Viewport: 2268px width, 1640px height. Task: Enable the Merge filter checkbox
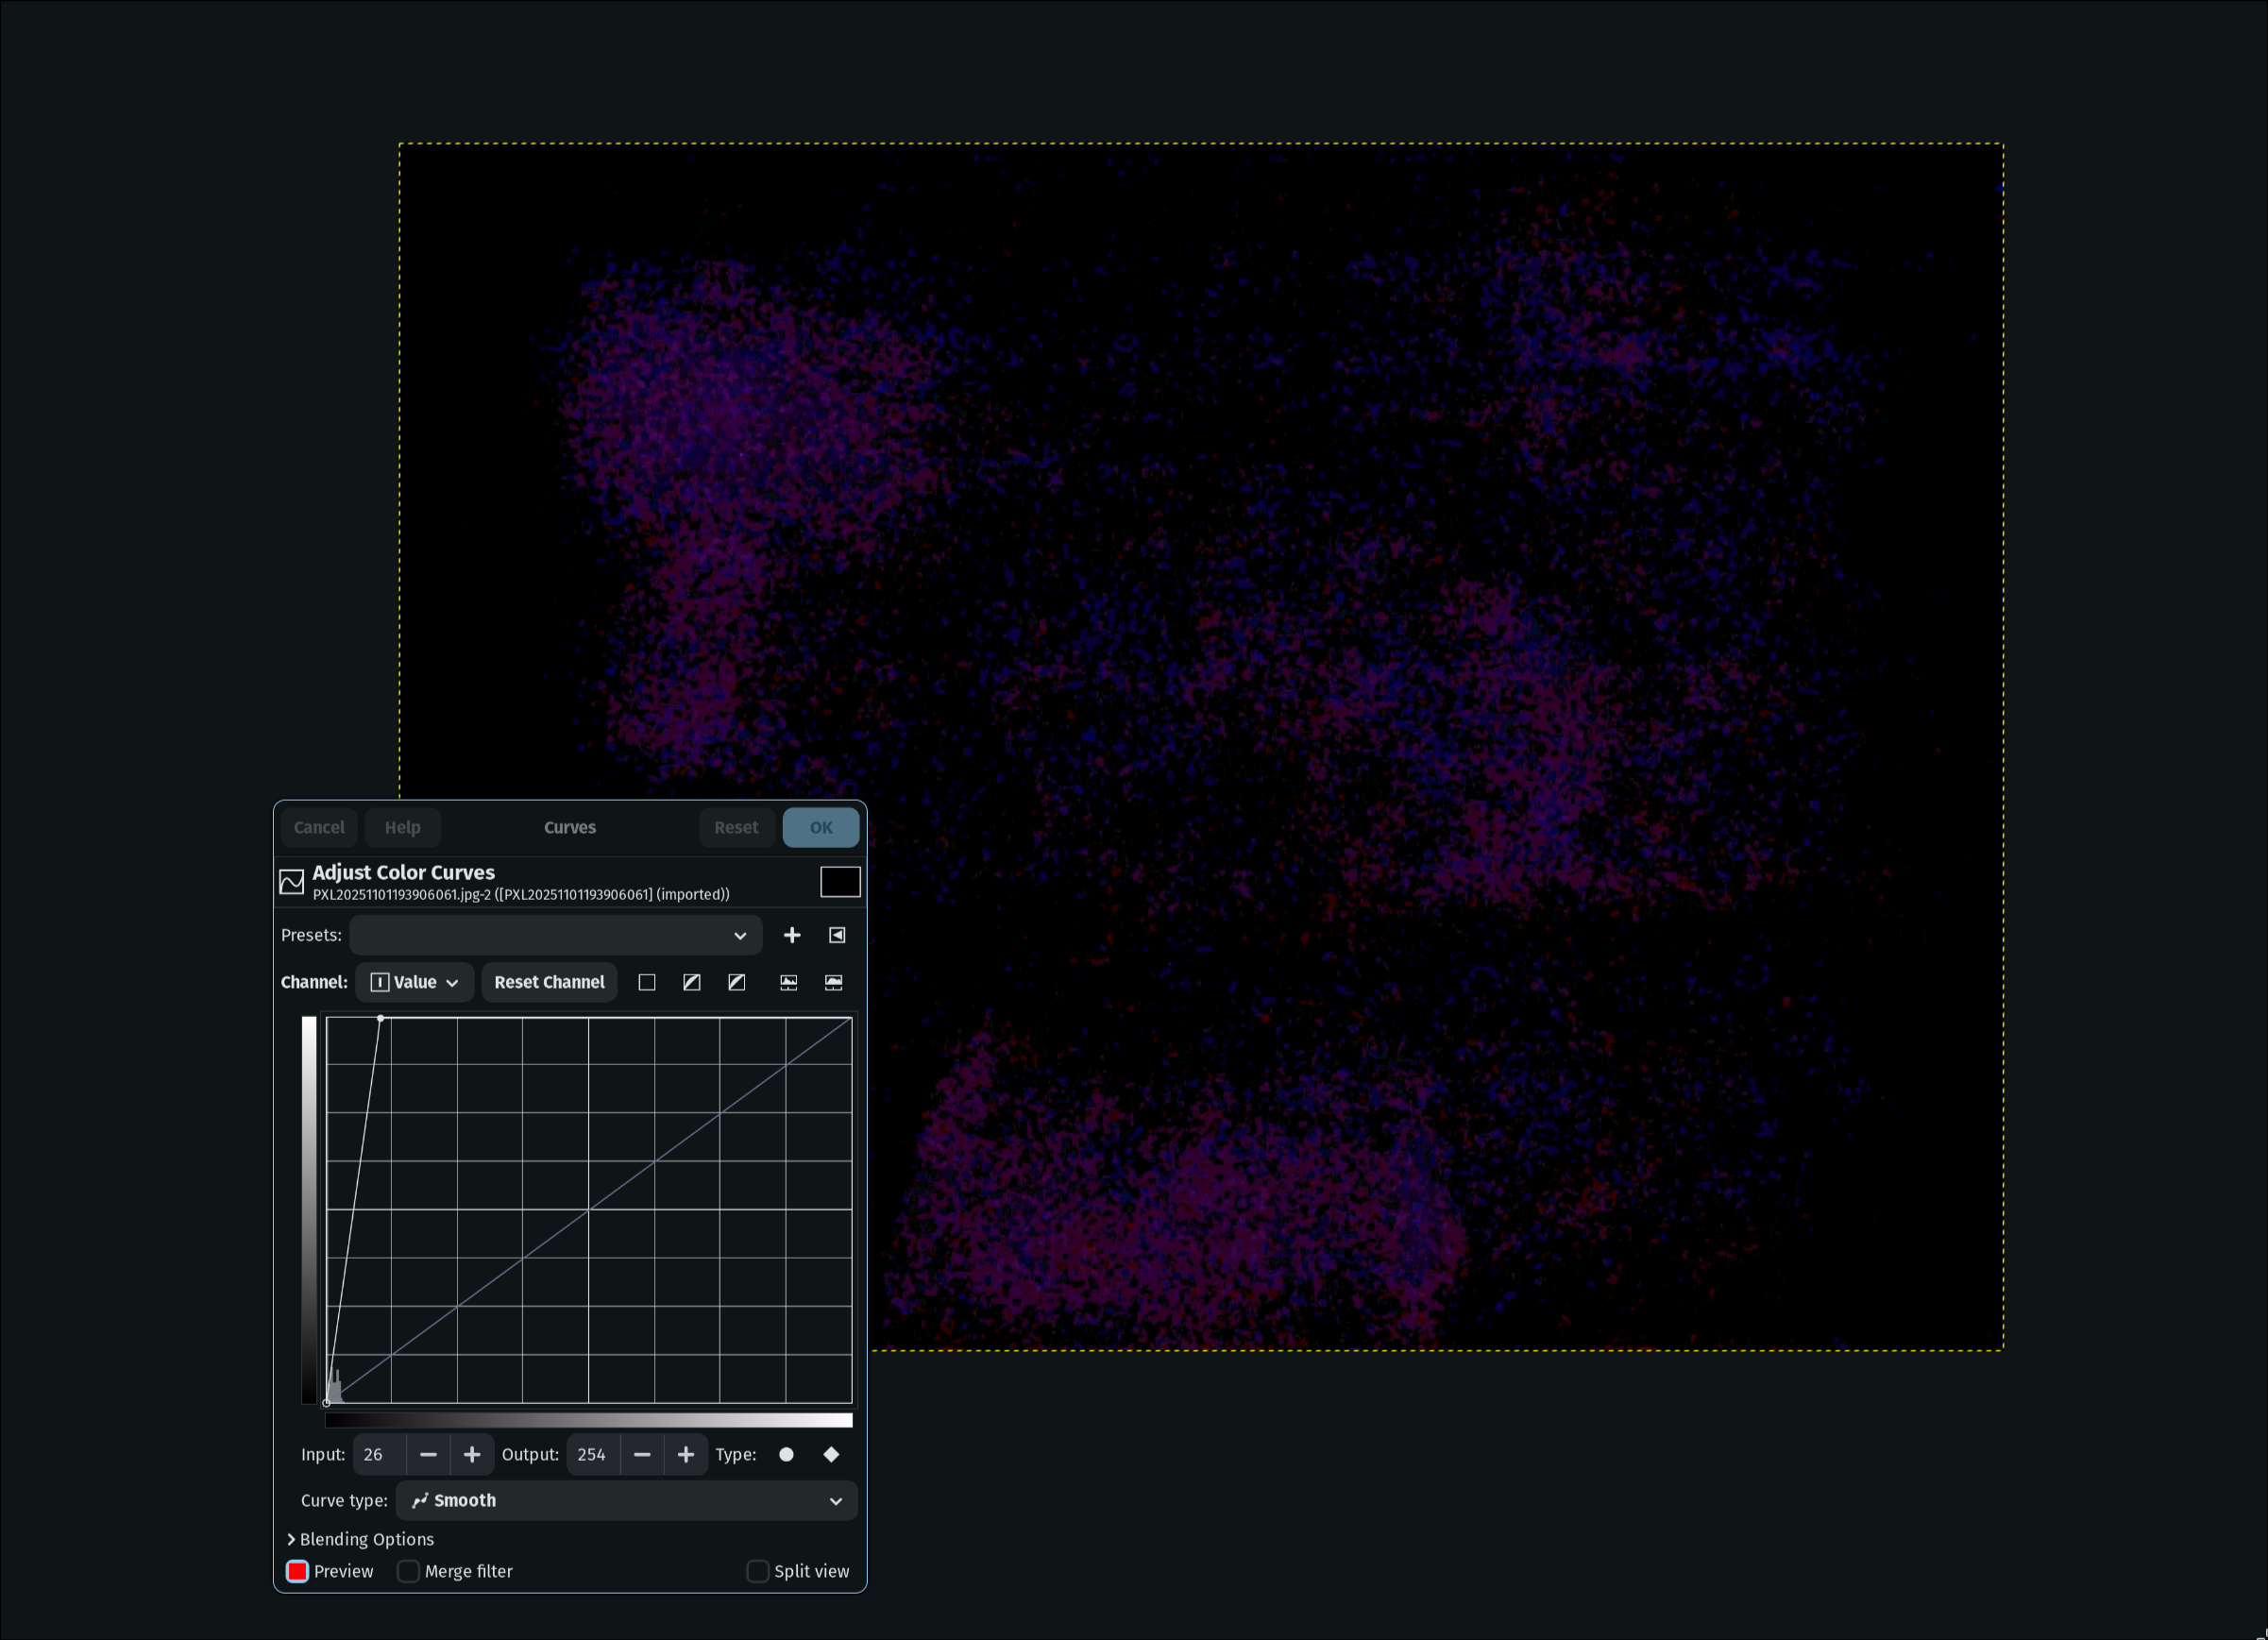tap(408, 1571)
